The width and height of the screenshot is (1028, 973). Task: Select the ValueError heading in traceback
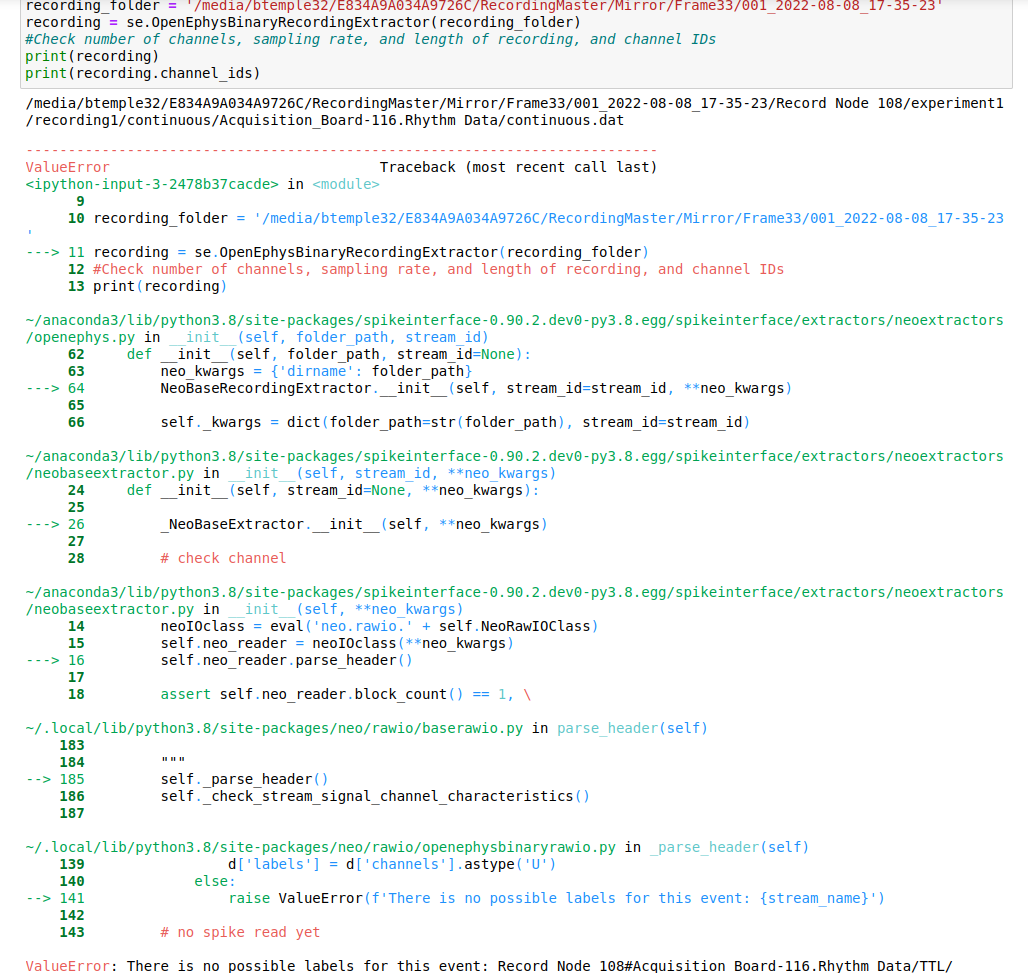pos(66,167)
